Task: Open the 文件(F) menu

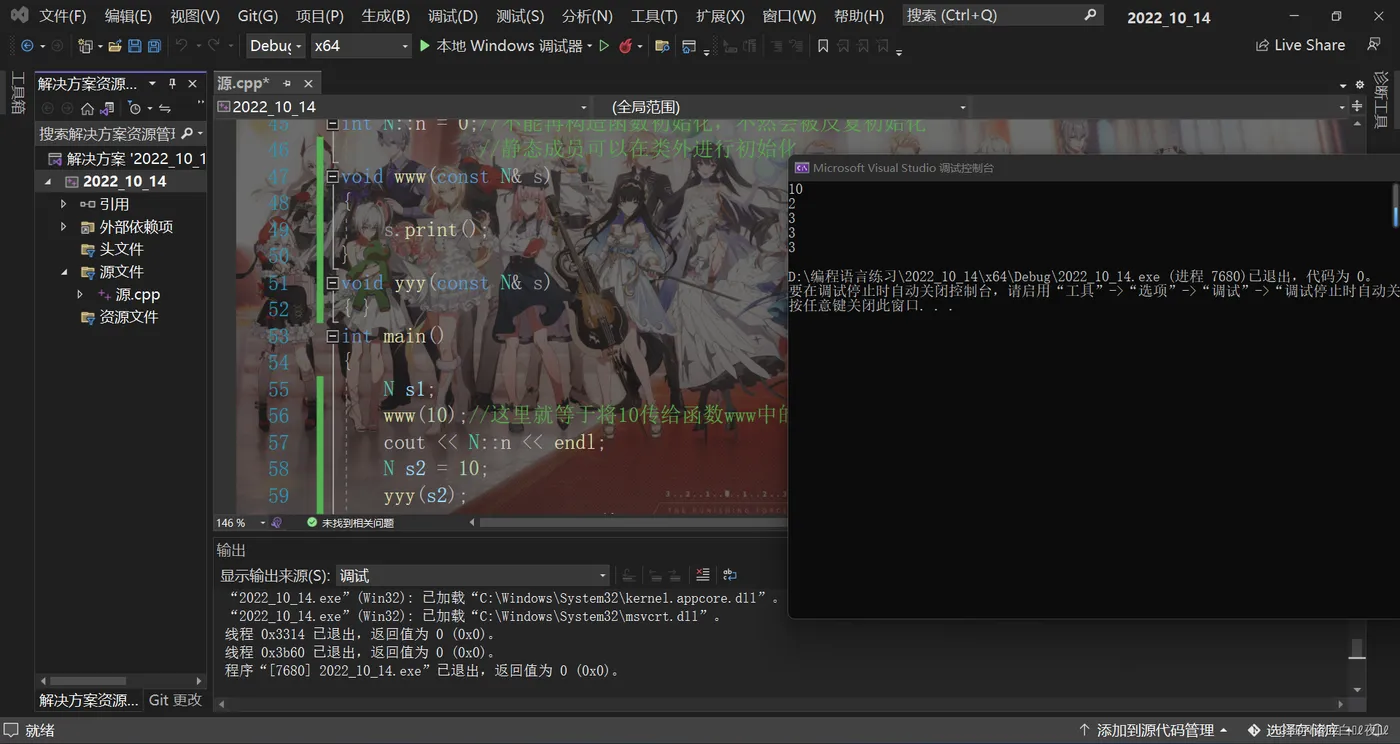Action: pos(63,17)
